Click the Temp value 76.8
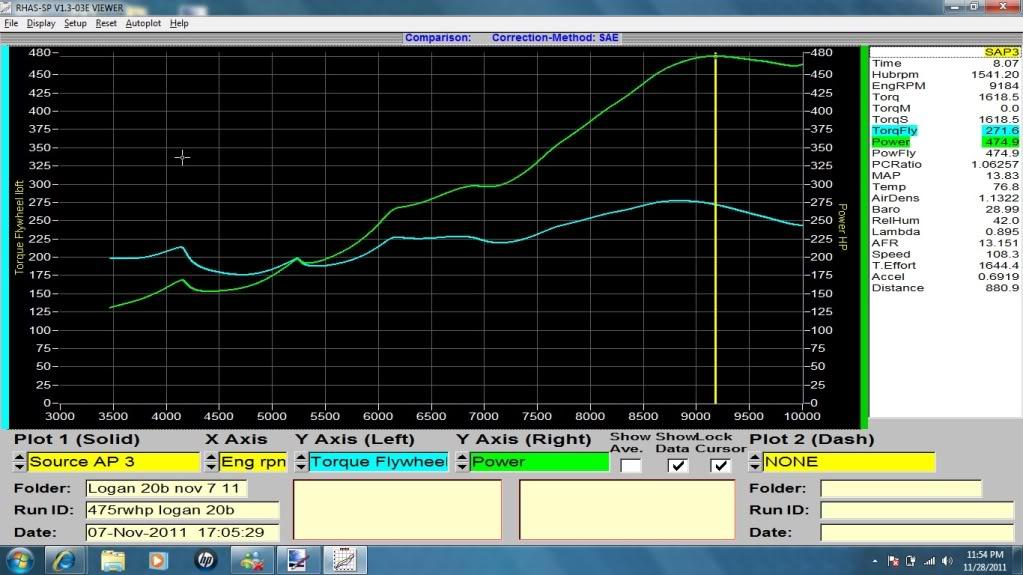Image resolution: width=1023 pixels, height=575 pixels. [x=1006, y=187]
